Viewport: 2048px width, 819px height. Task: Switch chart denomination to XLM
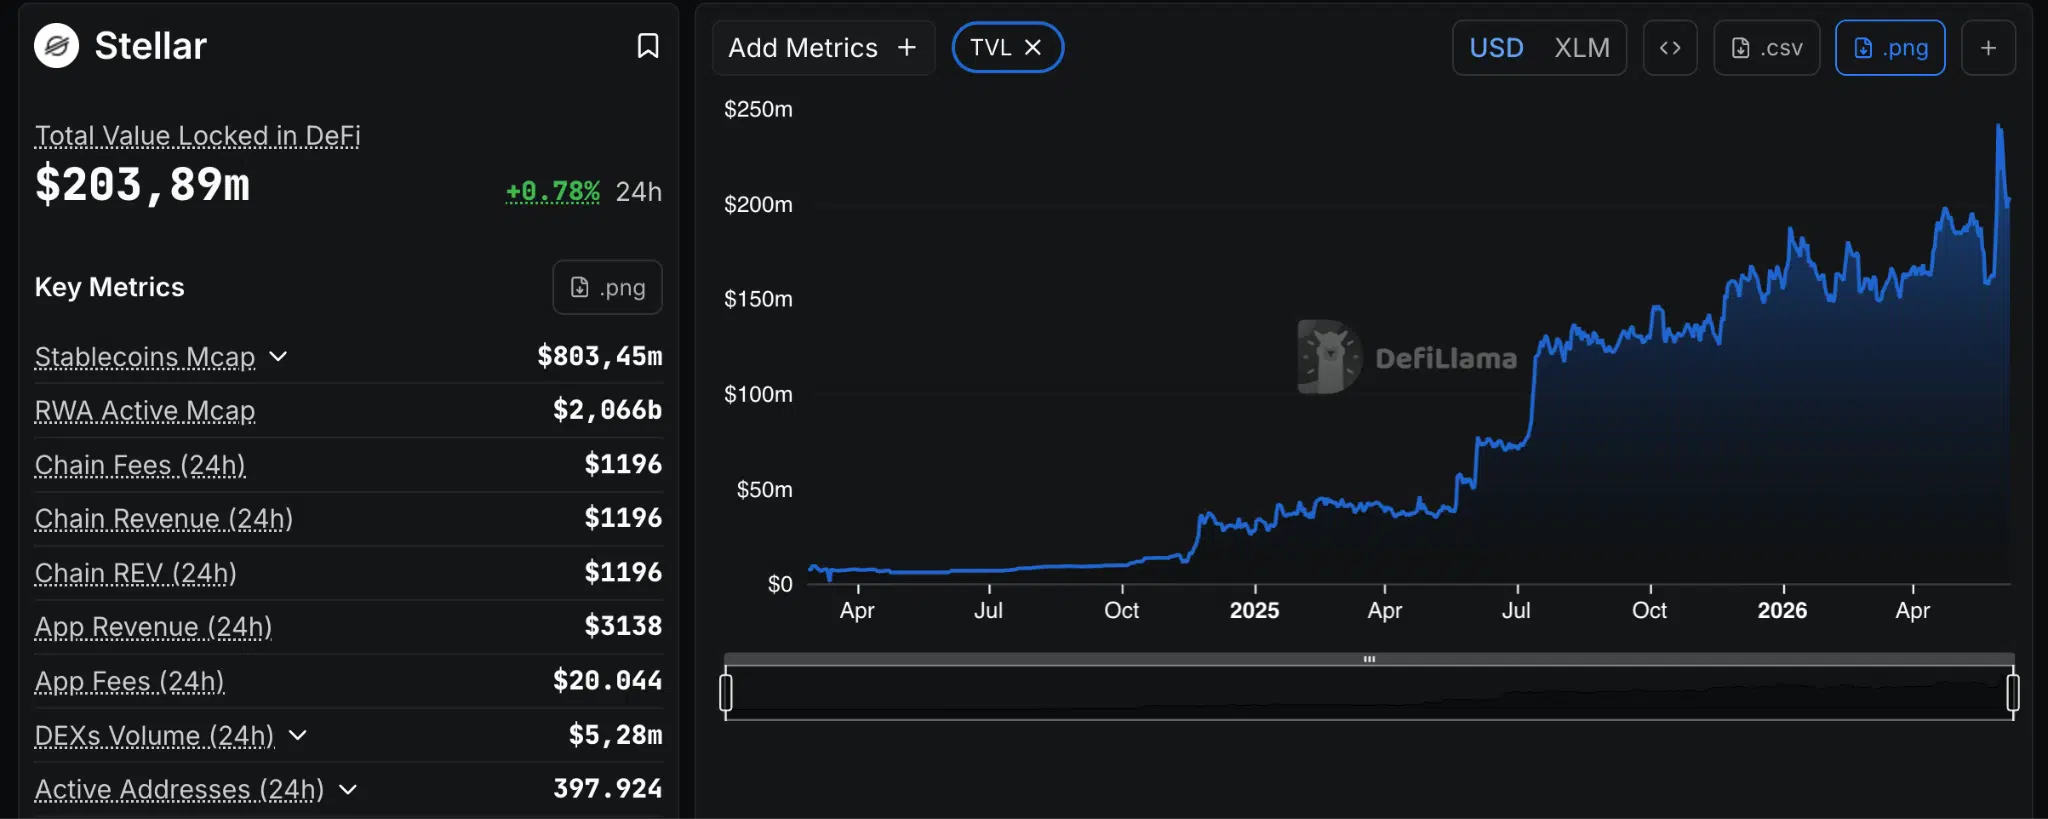(1582, 48)
